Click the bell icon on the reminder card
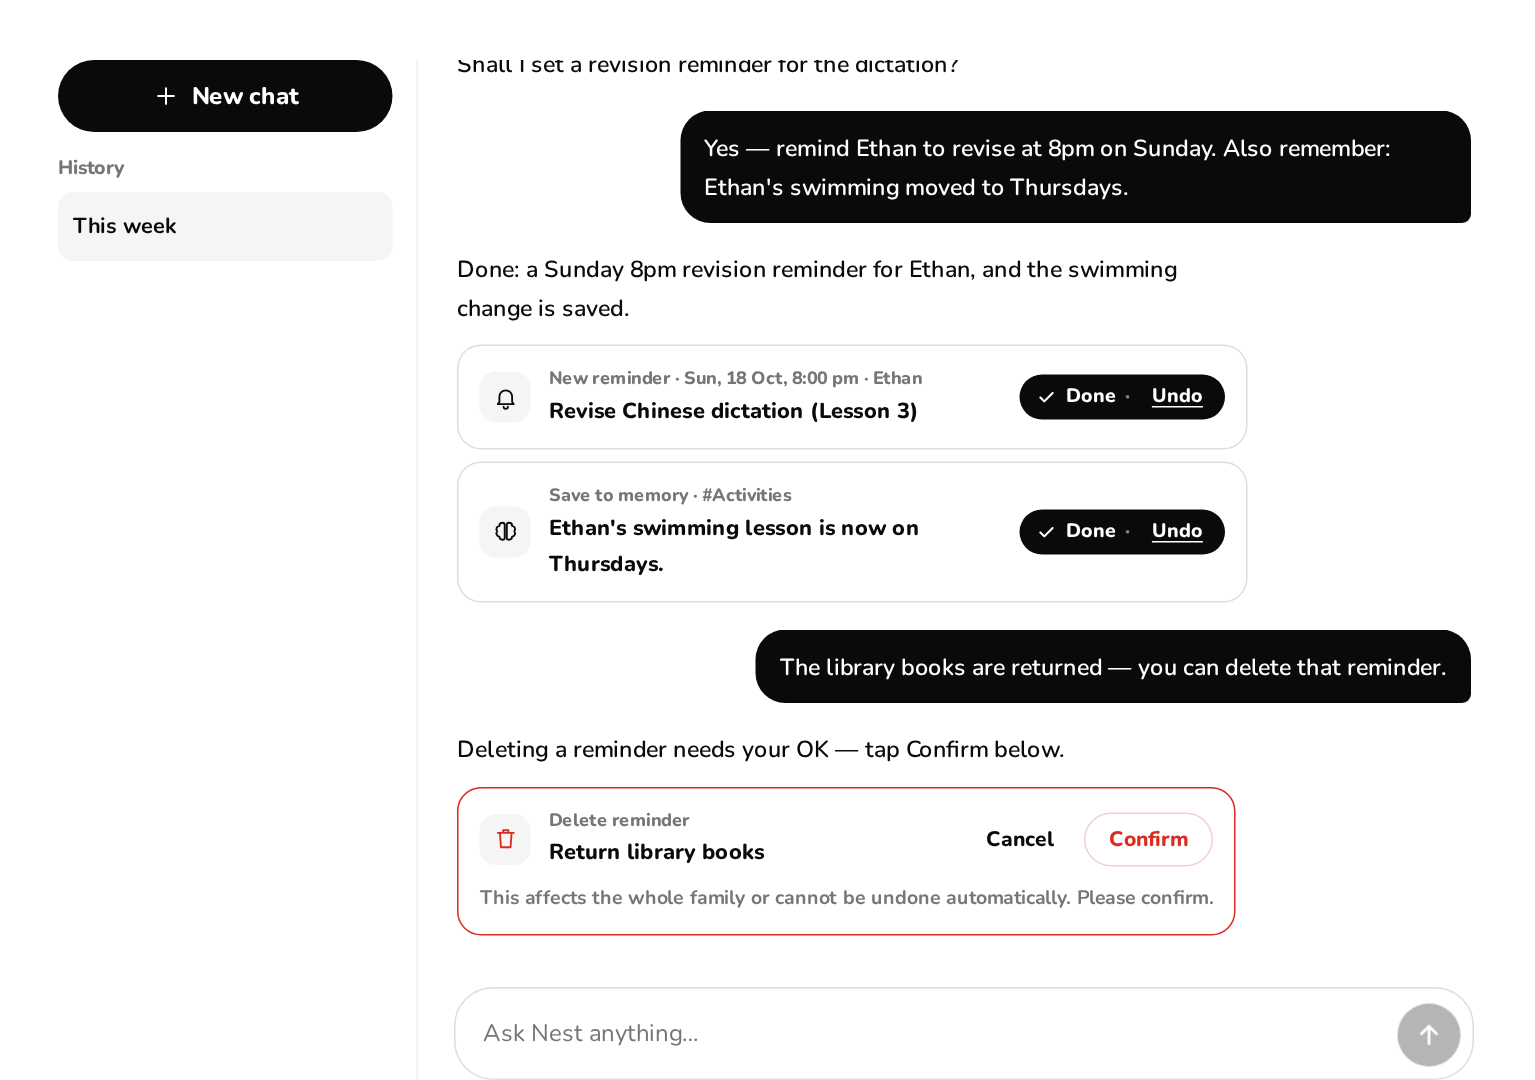1535x1080 pixels. pyautogui.click(x=505, y=398)
